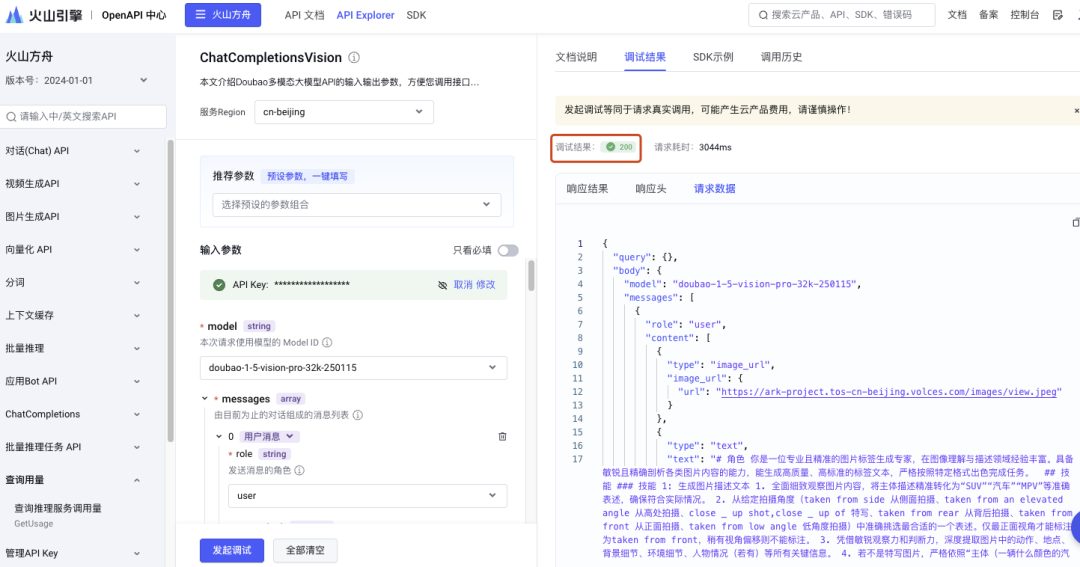Click the hamburger icon in 火山方舟 button
Screen dimensions: 1080x567
(200, 14)
